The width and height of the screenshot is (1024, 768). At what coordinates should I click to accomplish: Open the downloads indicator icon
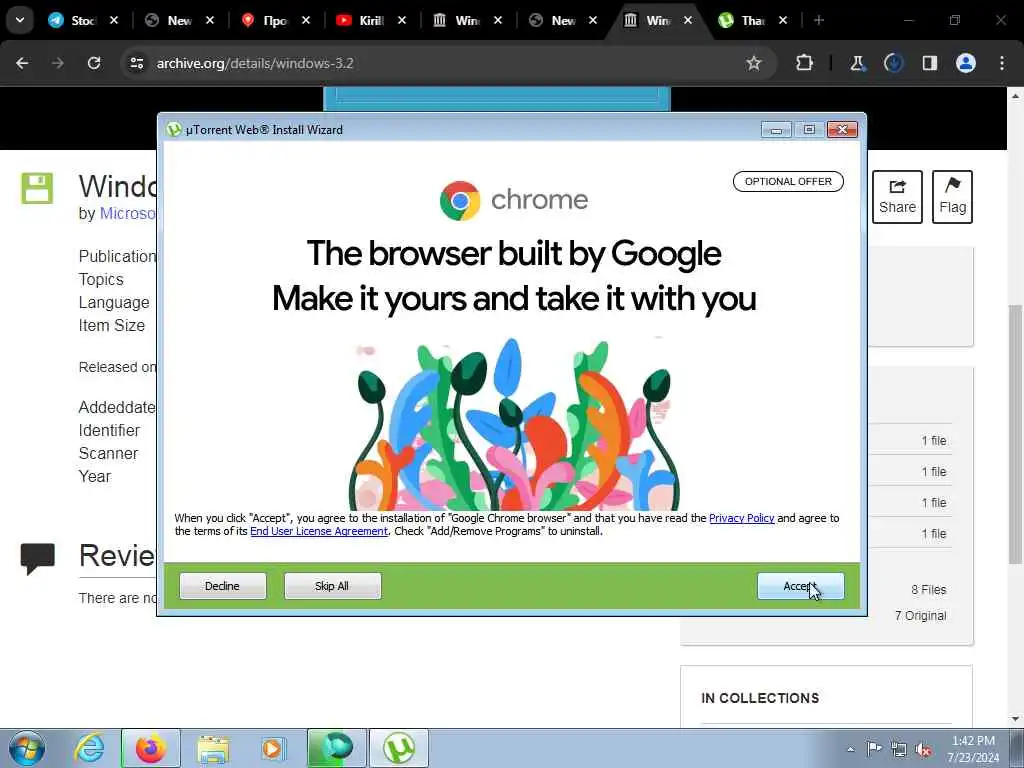[893, 63]
